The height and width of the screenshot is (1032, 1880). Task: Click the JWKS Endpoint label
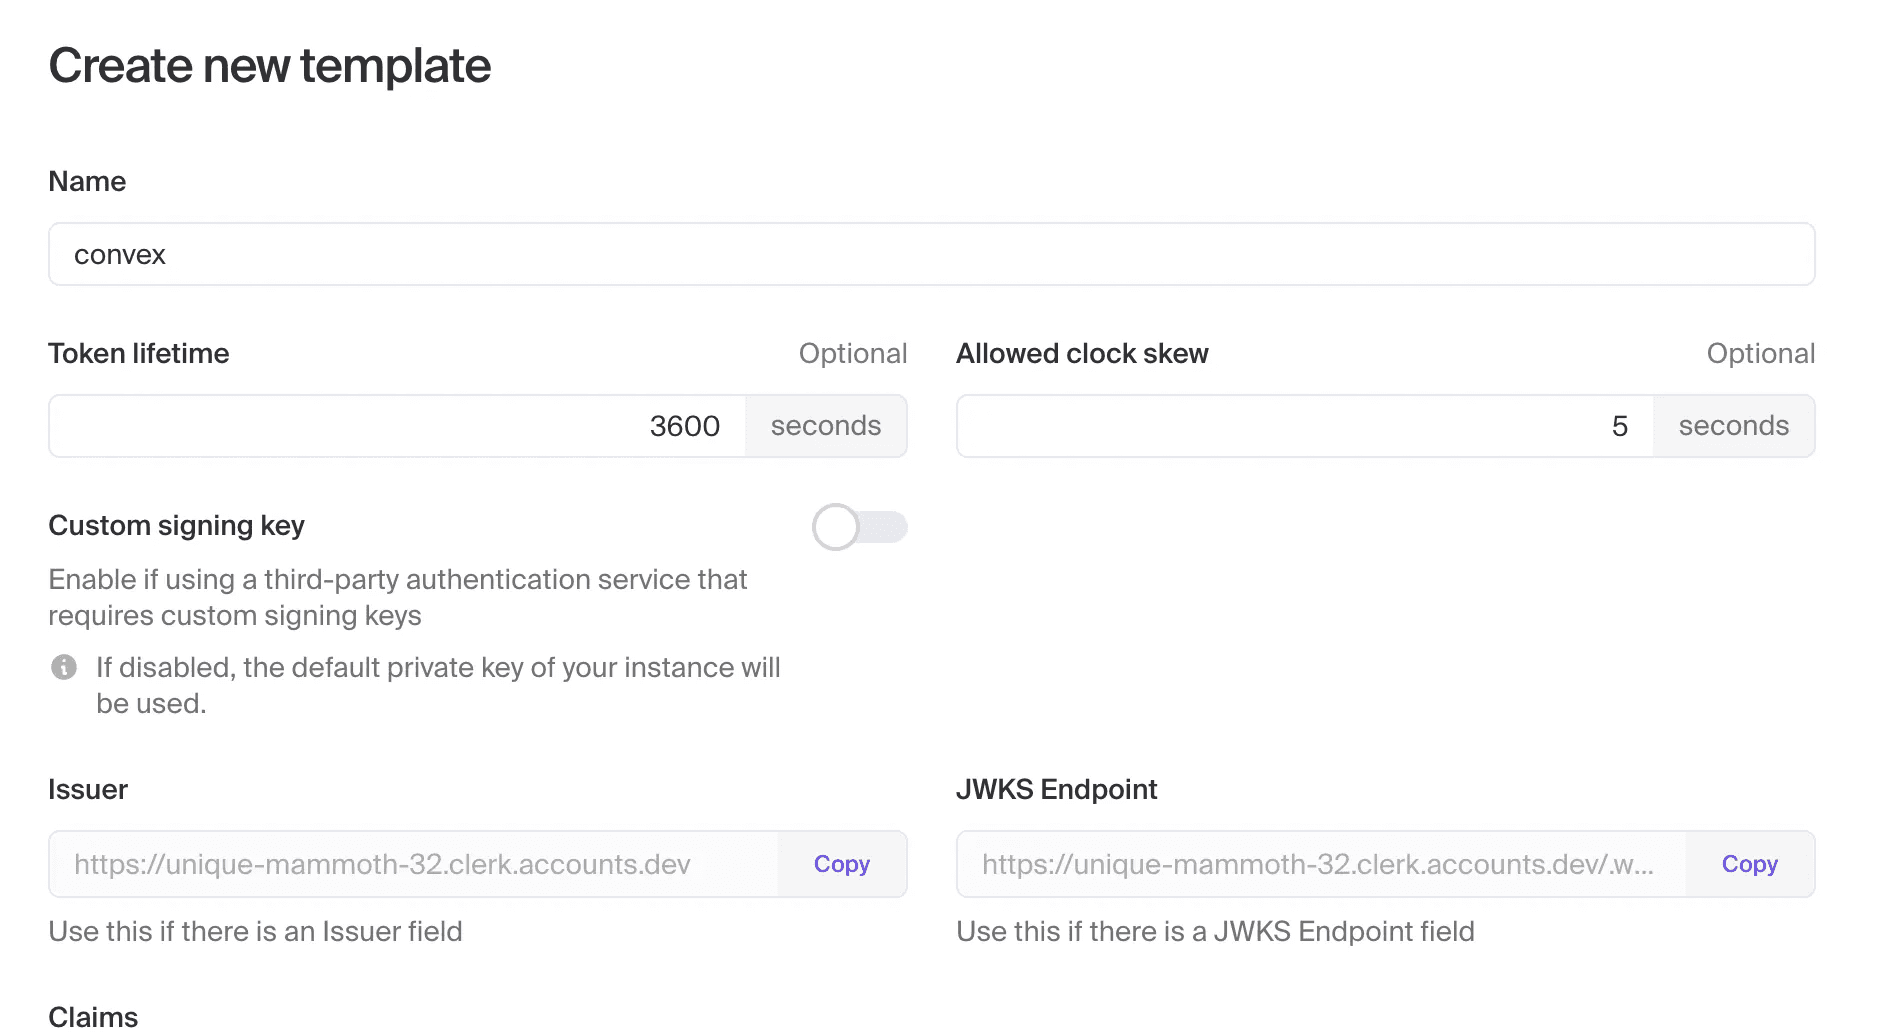point(1056,789)
